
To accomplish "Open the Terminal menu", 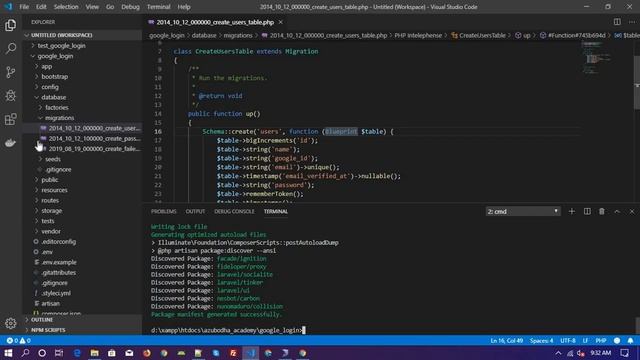I will coord(158,7).
